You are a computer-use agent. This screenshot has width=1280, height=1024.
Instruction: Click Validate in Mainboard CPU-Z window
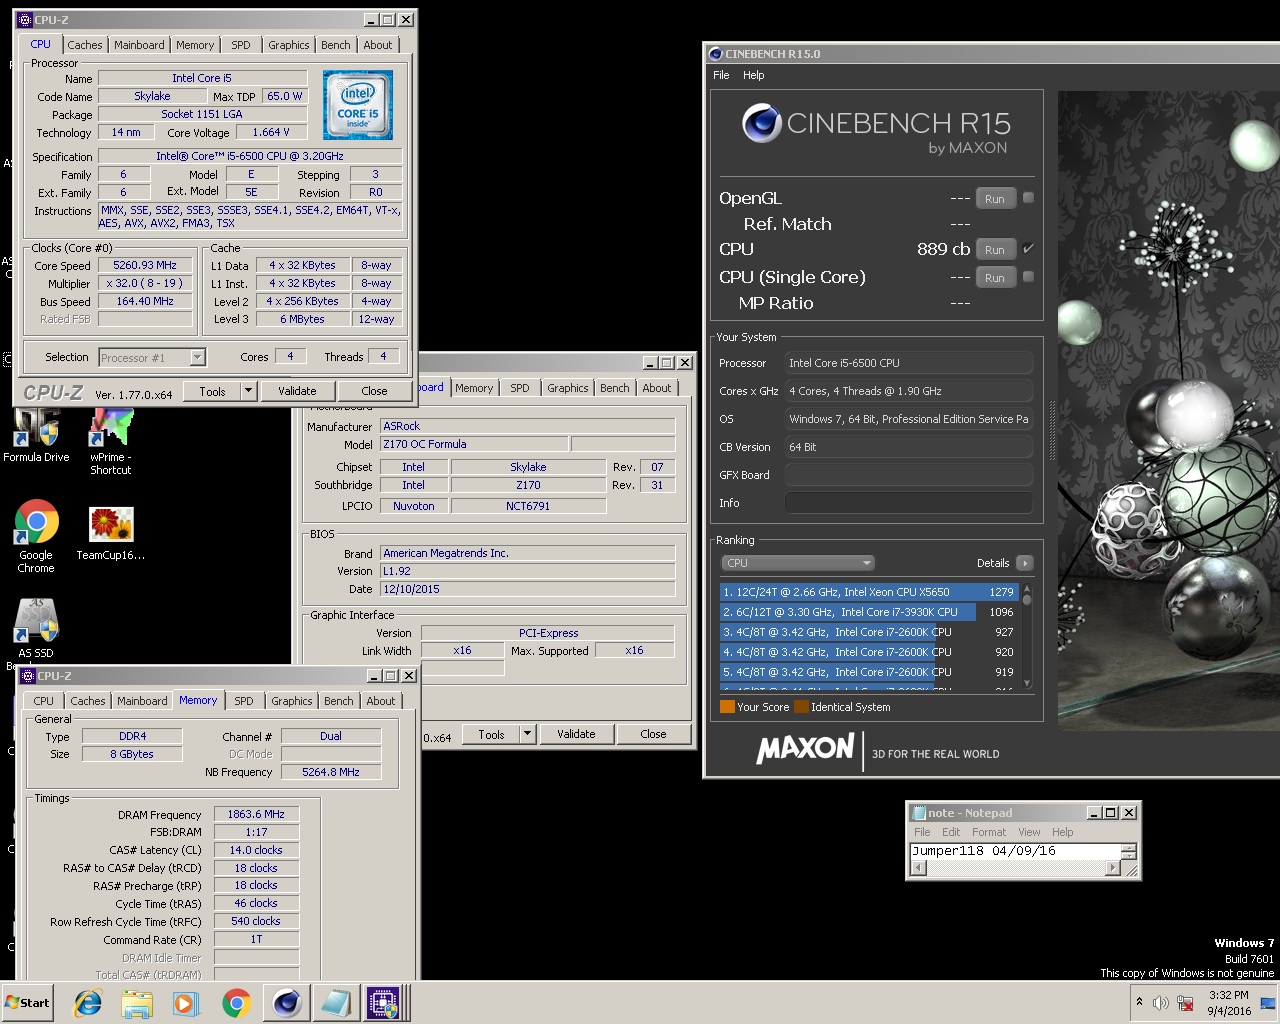(x=576, y=734)
